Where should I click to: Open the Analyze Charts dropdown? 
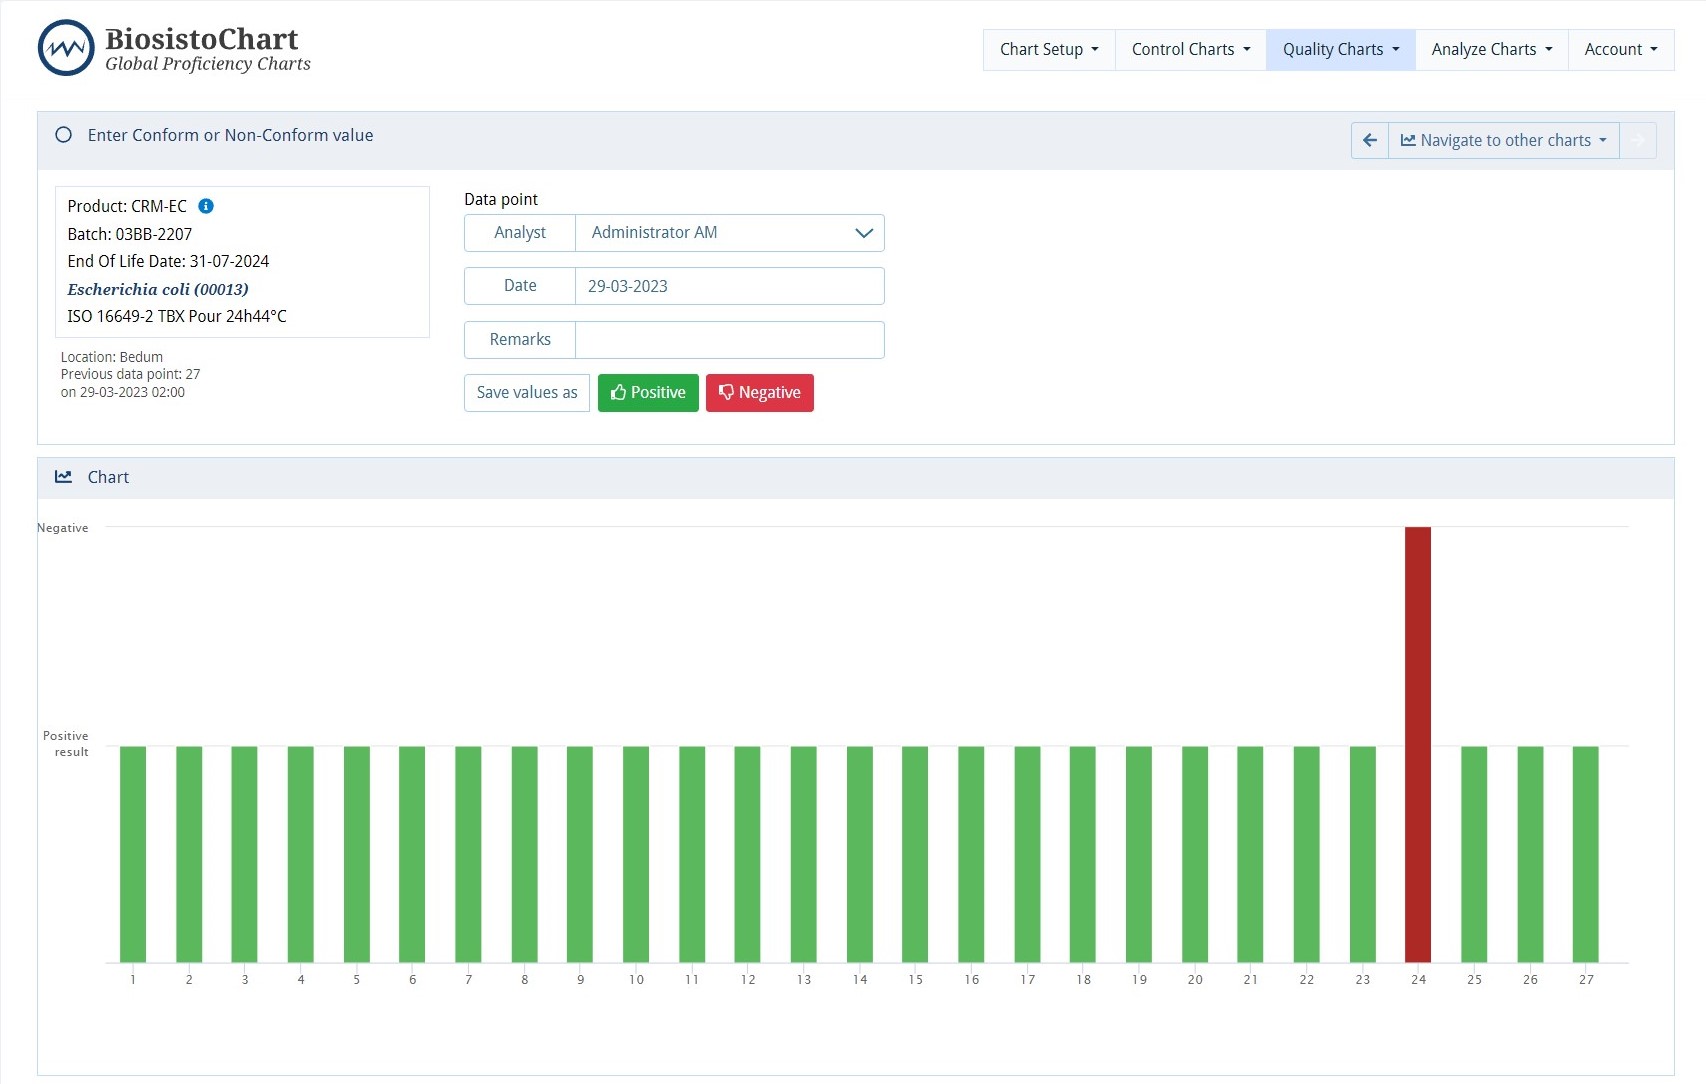pos(1490,49)
